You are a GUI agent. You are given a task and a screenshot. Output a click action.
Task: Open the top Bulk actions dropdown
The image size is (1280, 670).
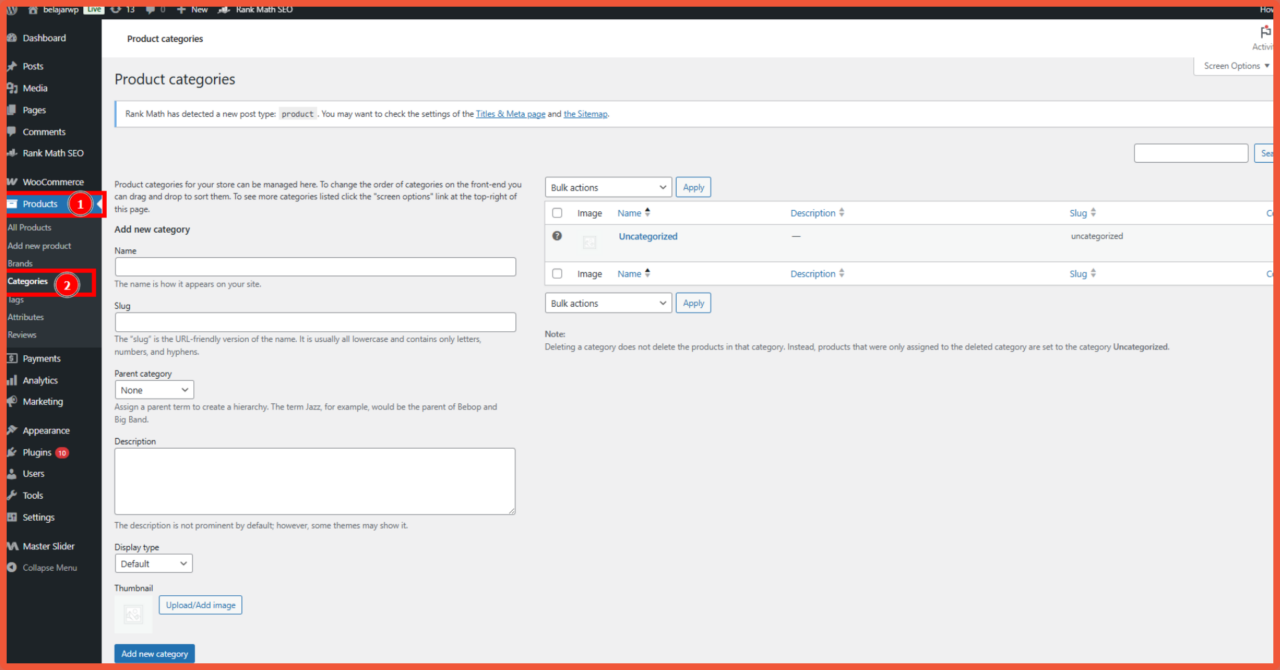coord(608,187)
